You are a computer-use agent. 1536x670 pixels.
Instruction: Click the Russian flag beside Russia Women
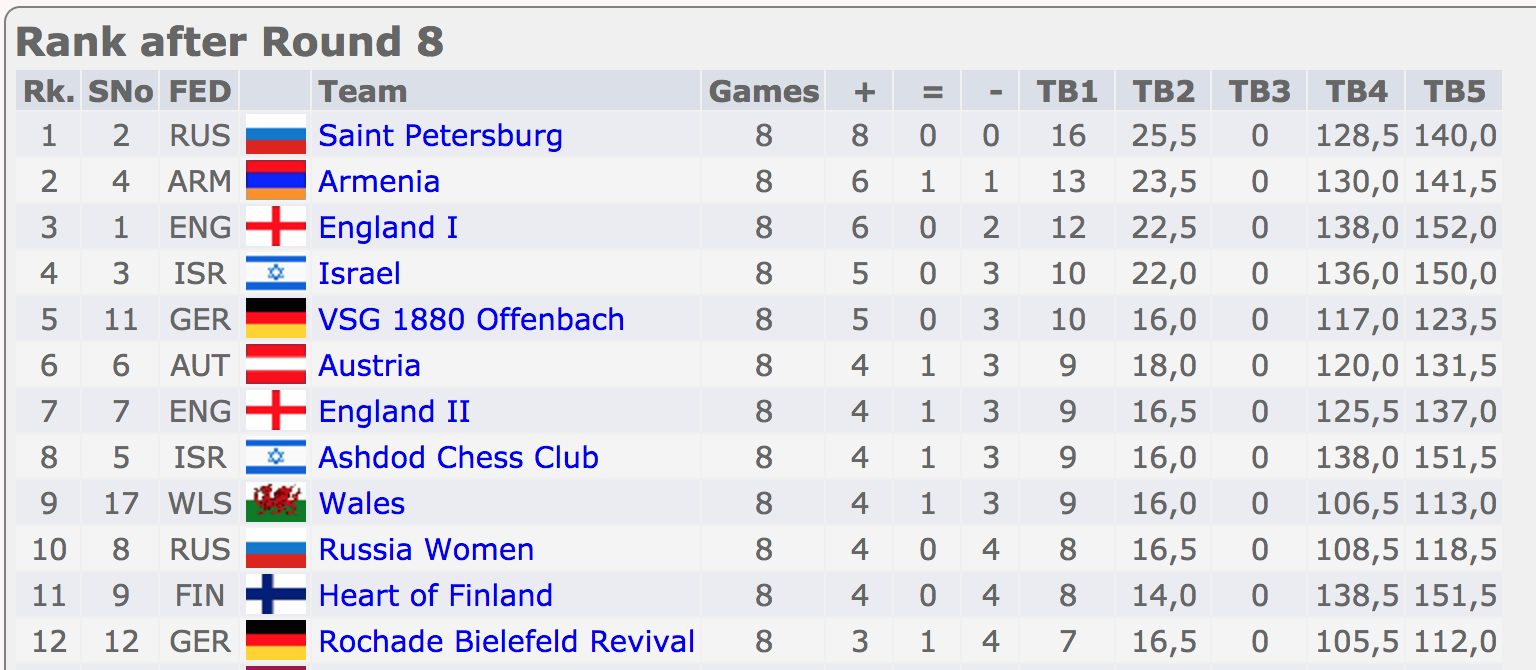click(275, 549)
